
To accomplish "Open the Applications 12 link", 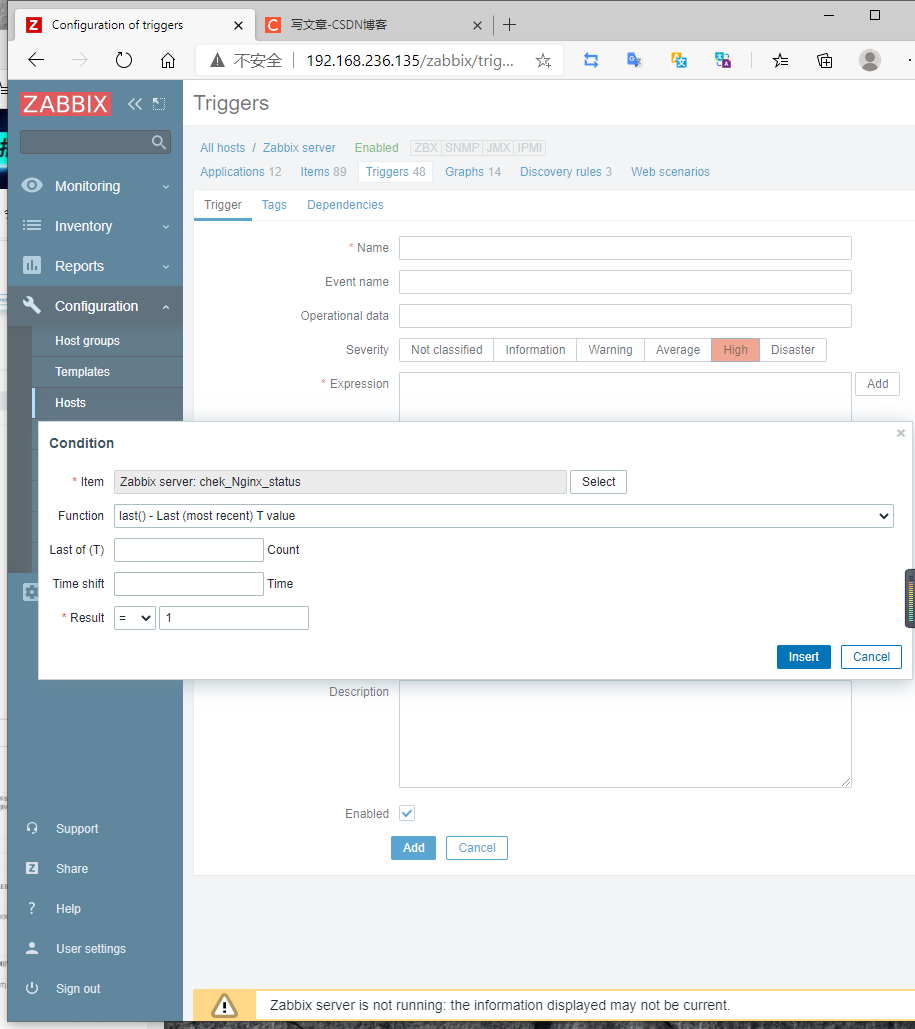I will (241, 172).
